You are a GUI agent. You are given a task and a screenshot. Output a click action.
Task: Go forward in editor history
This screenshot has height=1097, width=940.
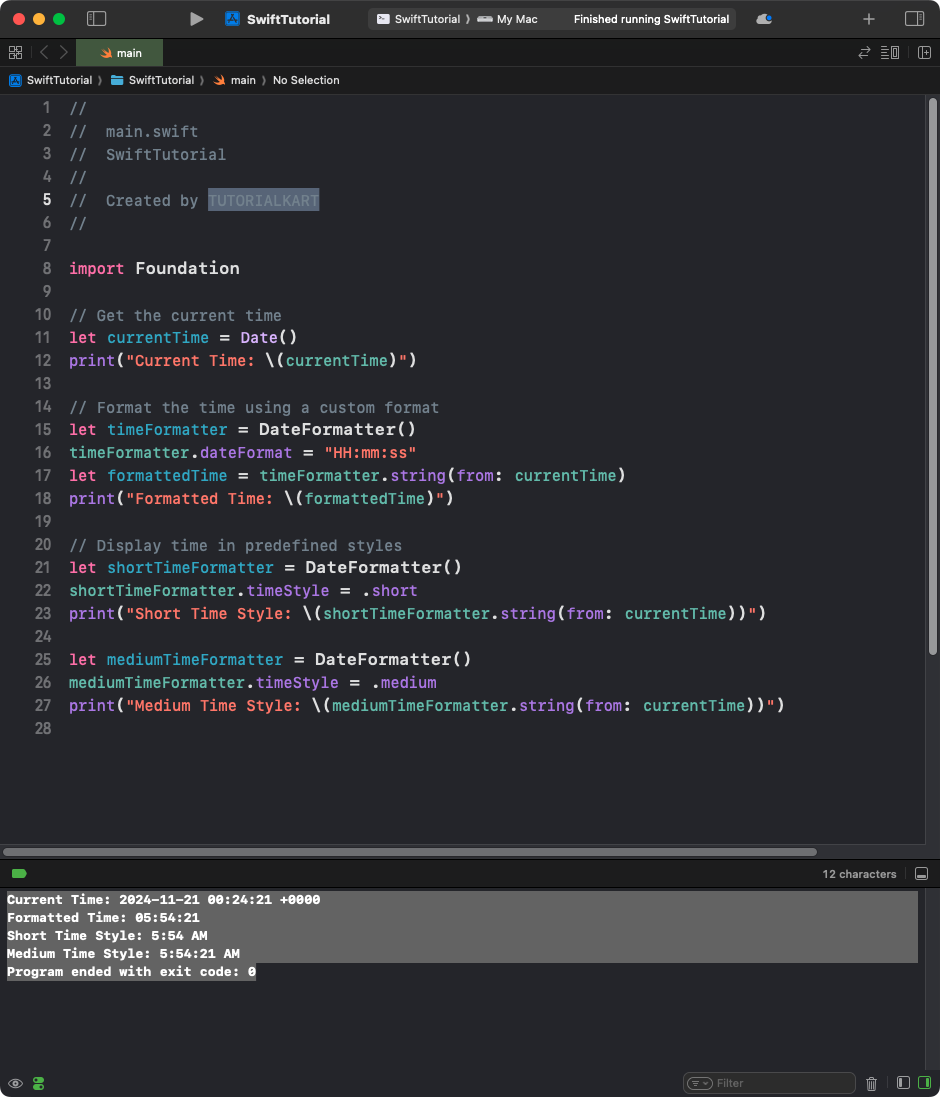point(64,52)
